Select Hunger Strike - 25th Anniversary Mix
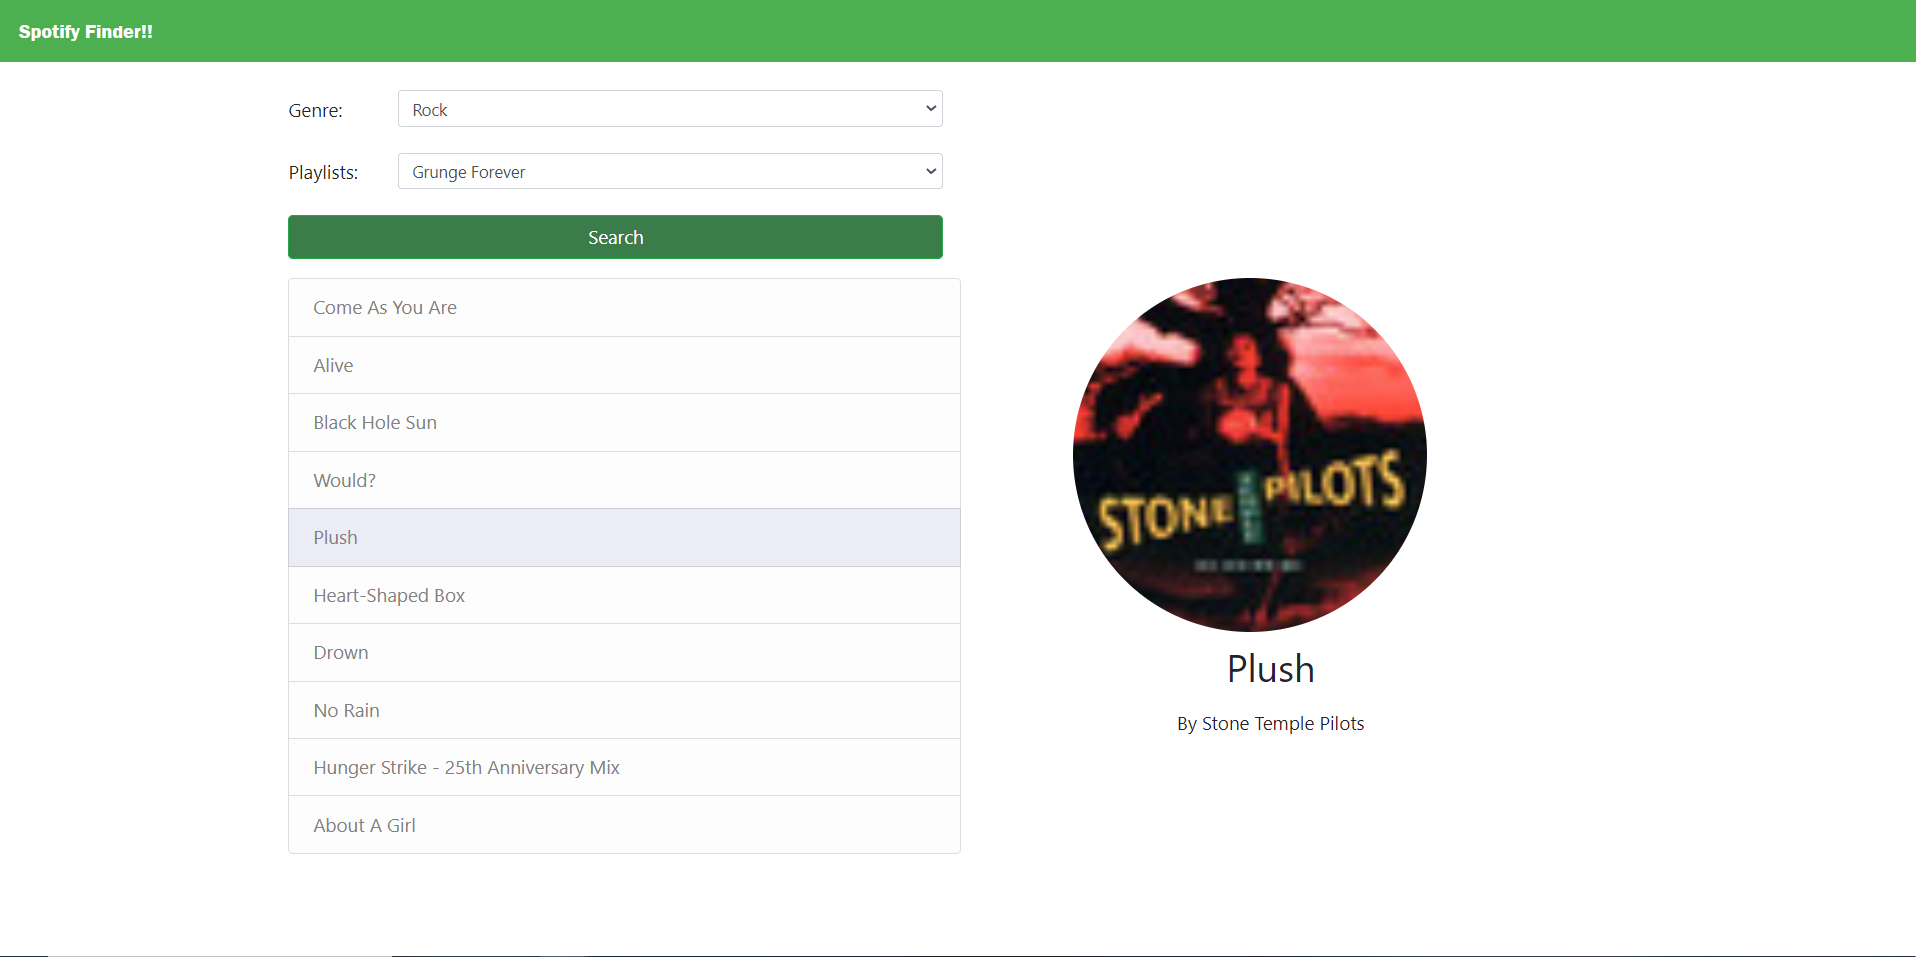 [624, 768]
